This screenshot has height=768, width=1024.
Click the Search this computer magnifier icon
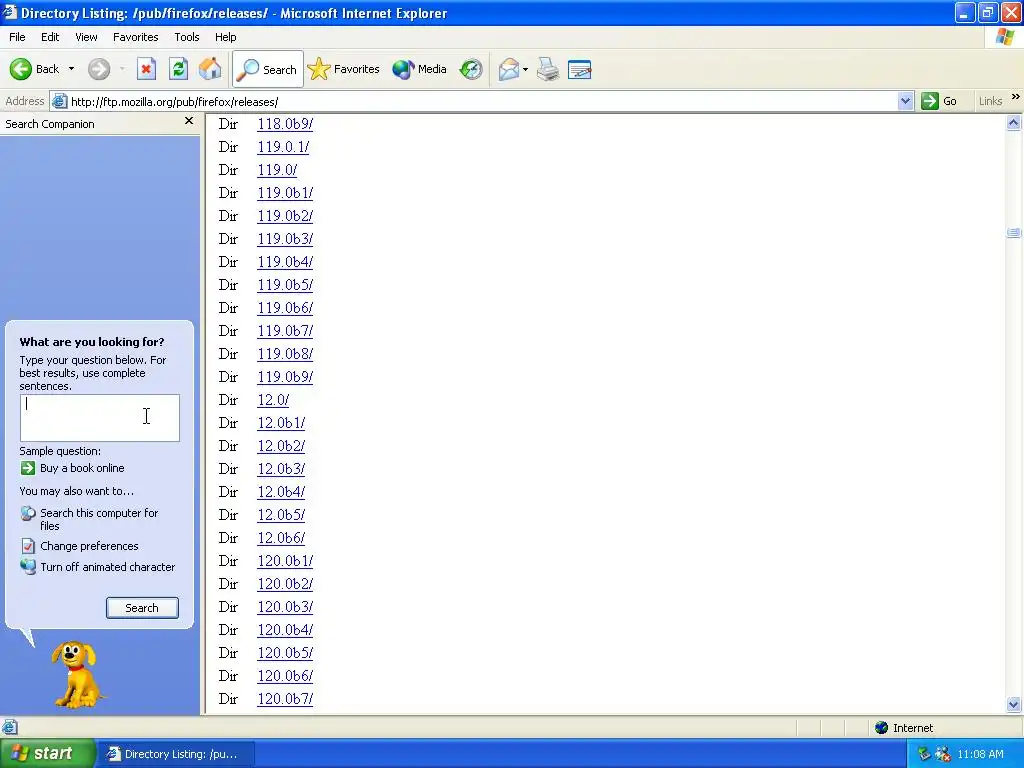[27, 514]
